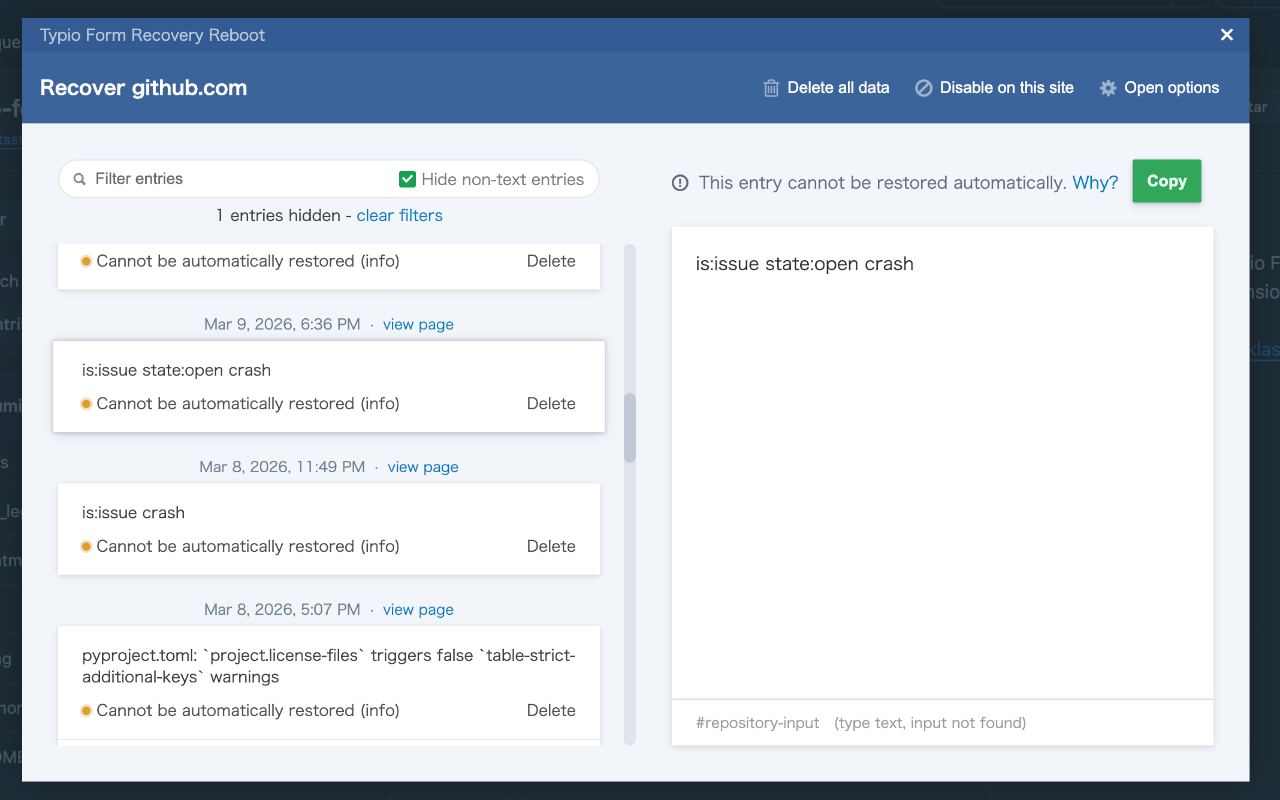Delete the 'is:issue state:open crash' entry

click(x=551, y=404)
